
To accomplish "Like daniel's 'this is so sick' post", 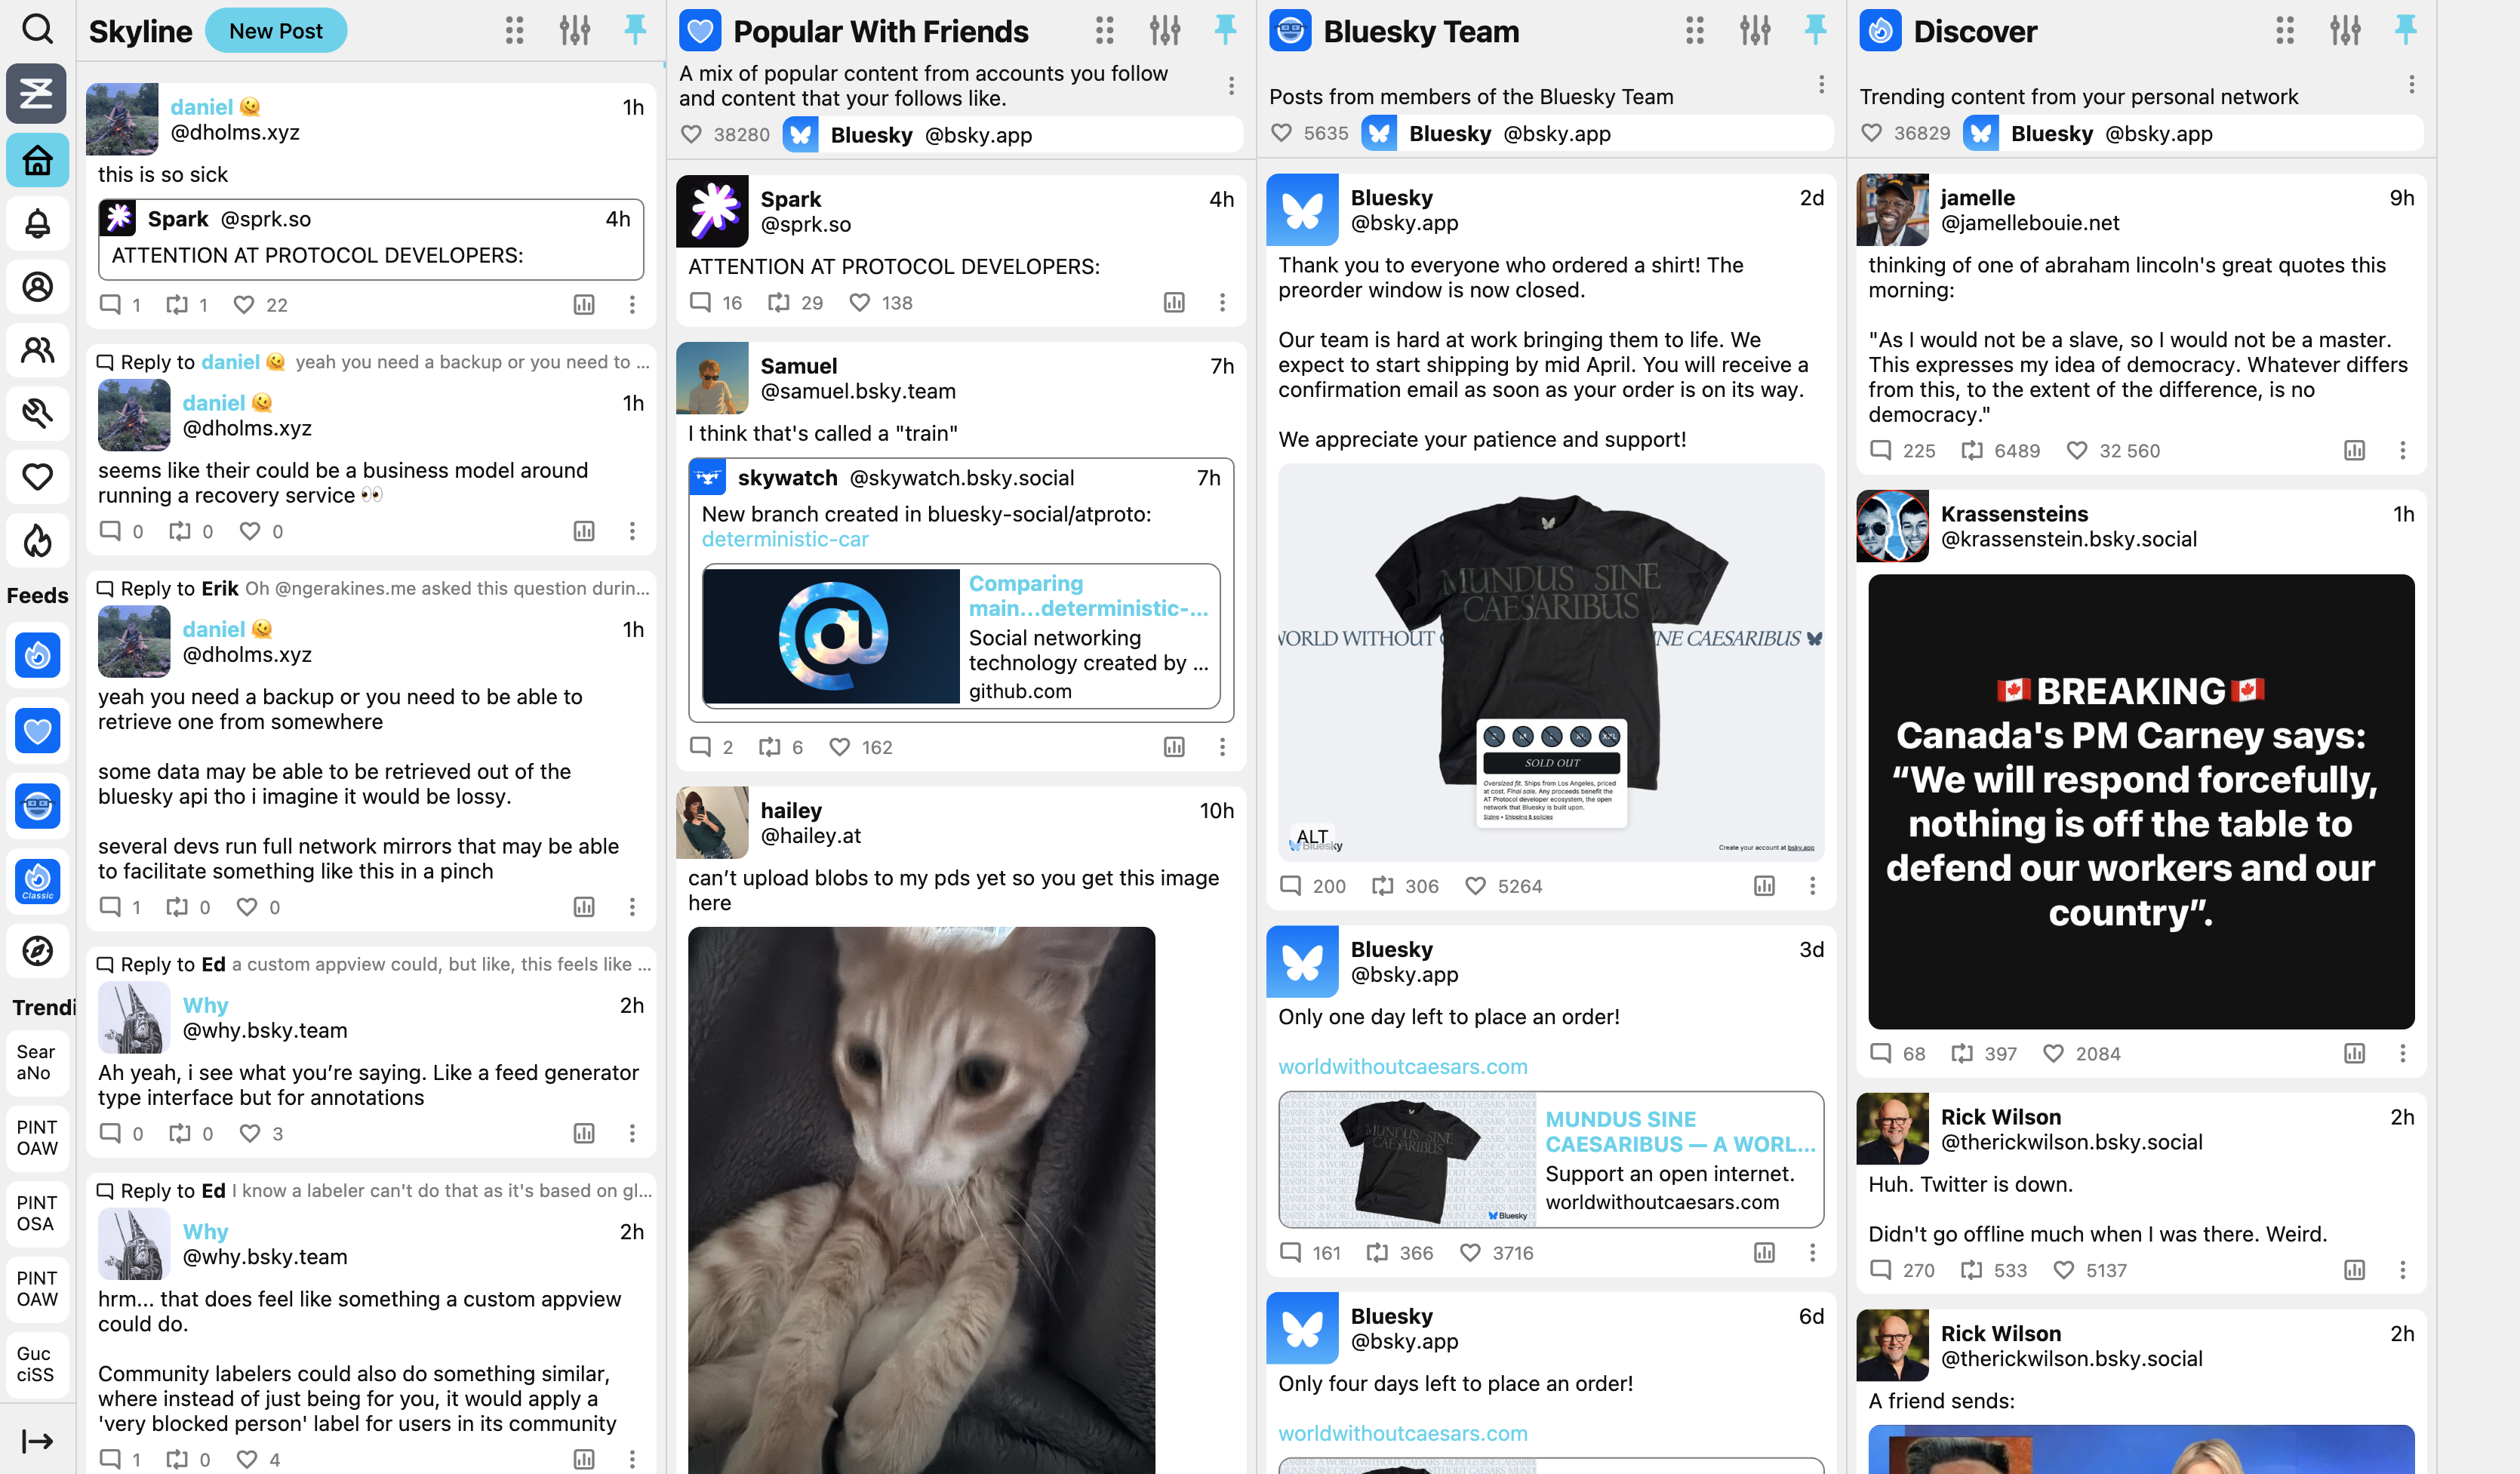I will coord(243,304).
